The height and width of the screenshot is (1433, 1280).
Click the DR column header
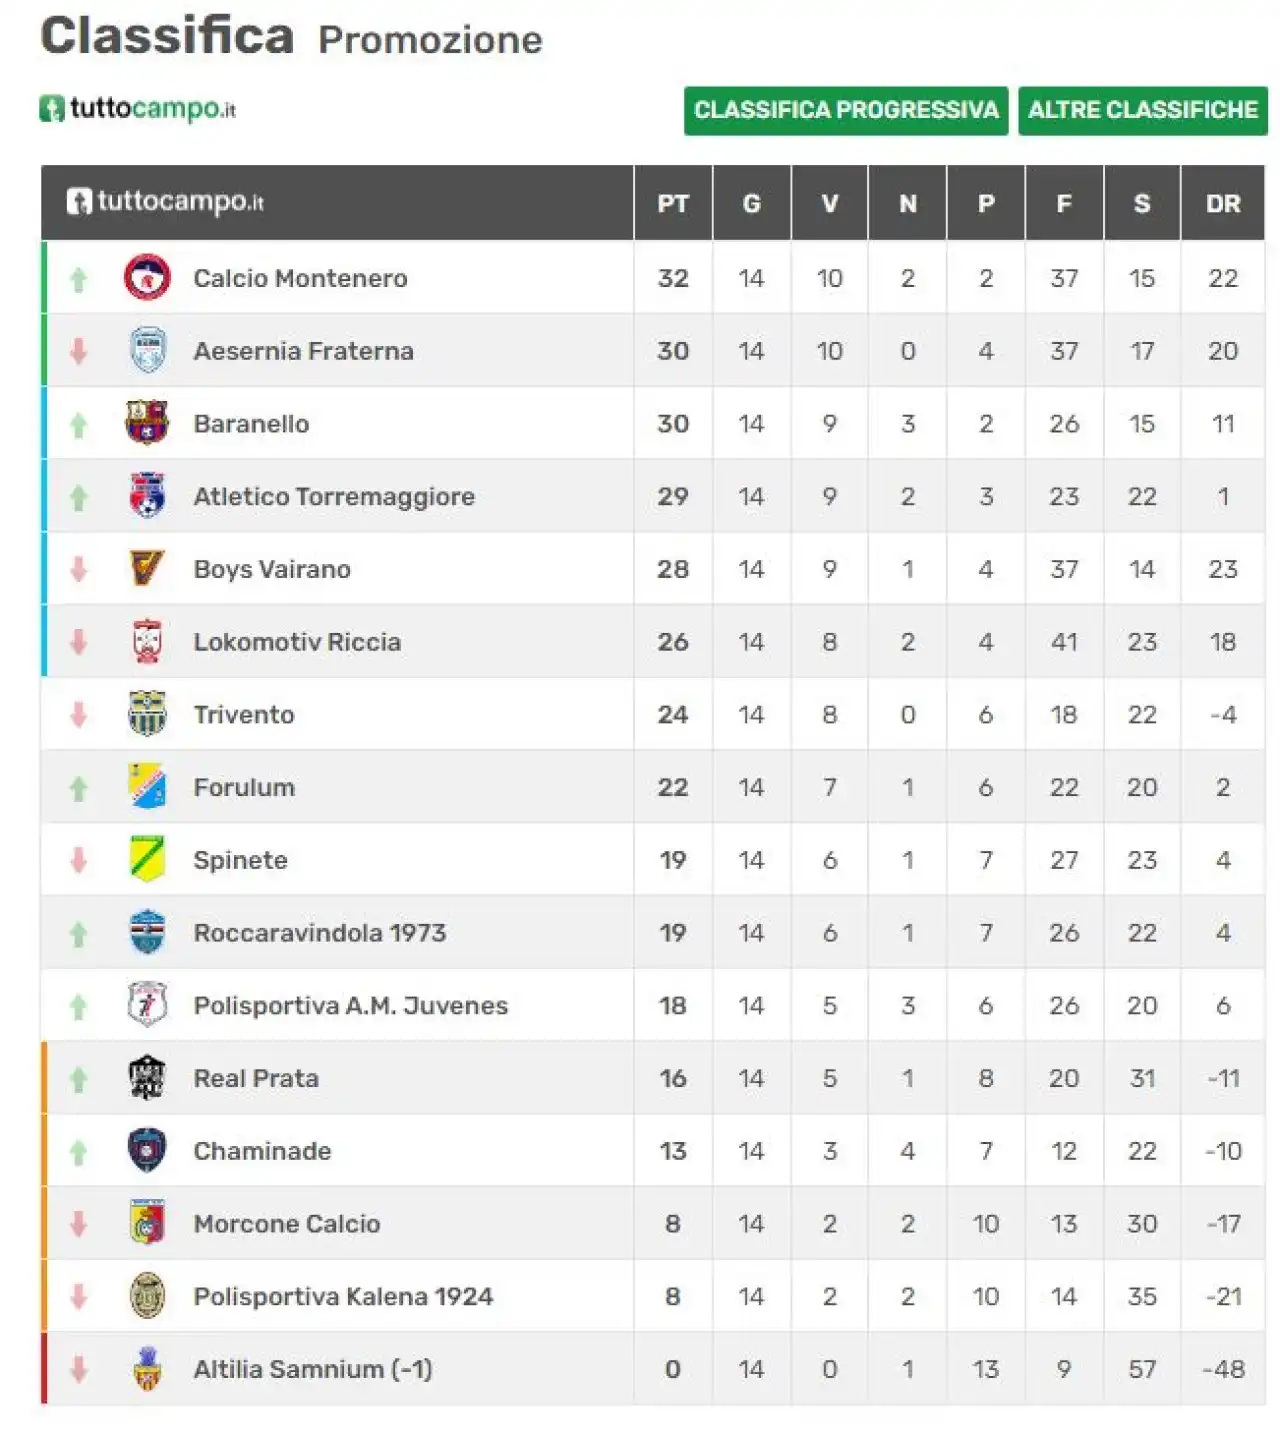click(x=1223, y=204)
